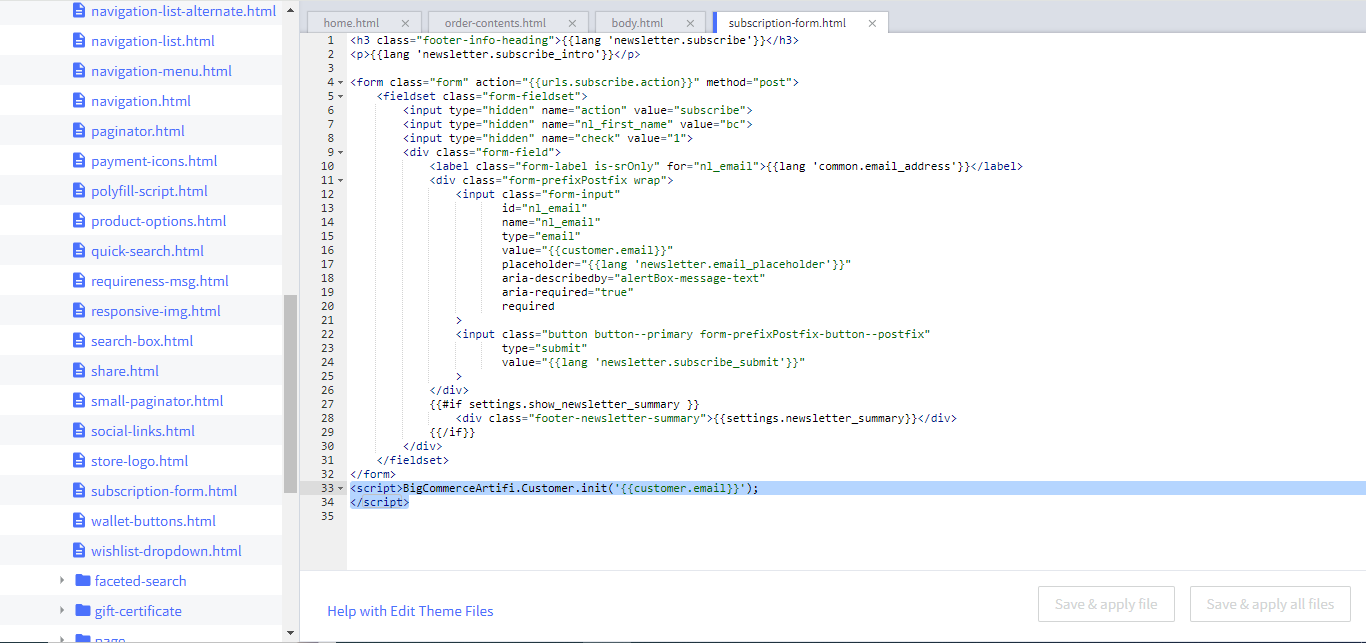1366x643 pixels.
Task: Open navigation-menu.html from file list
Action: point(161,71)
